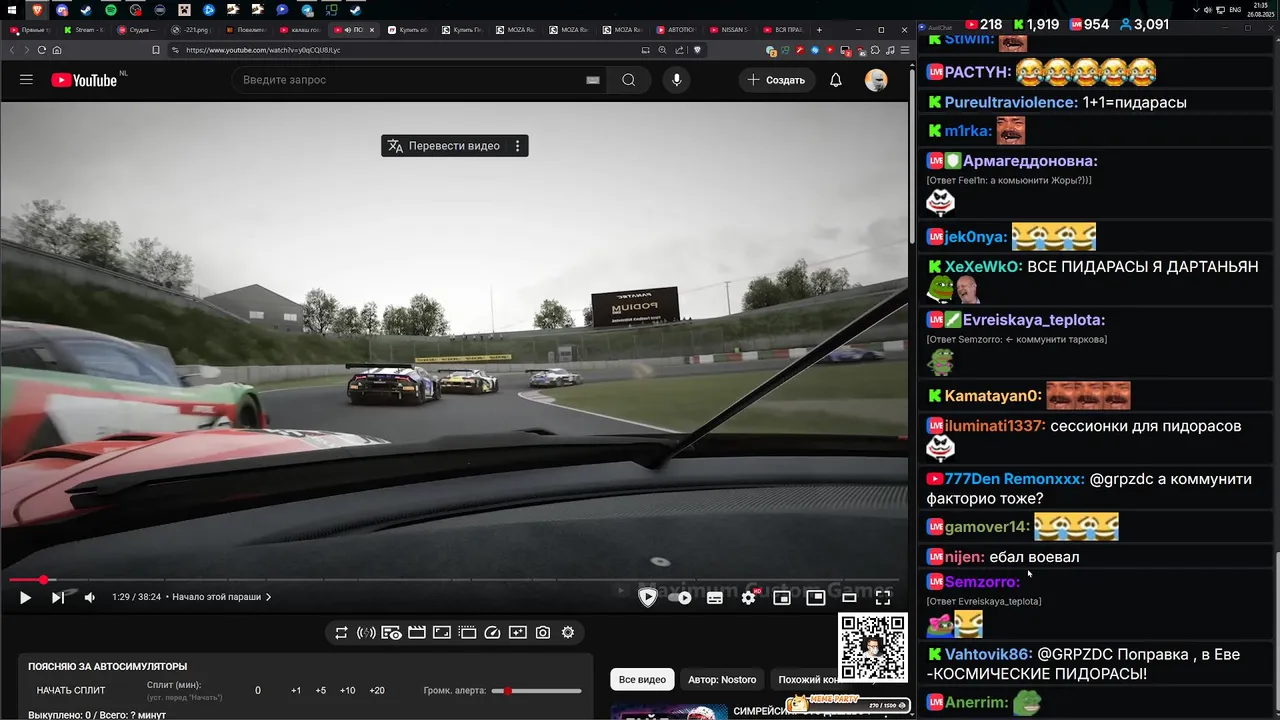The image size is (1280, 720).
Task: Switch to the 'Stream' browser tab
Action: pos(84,30)
